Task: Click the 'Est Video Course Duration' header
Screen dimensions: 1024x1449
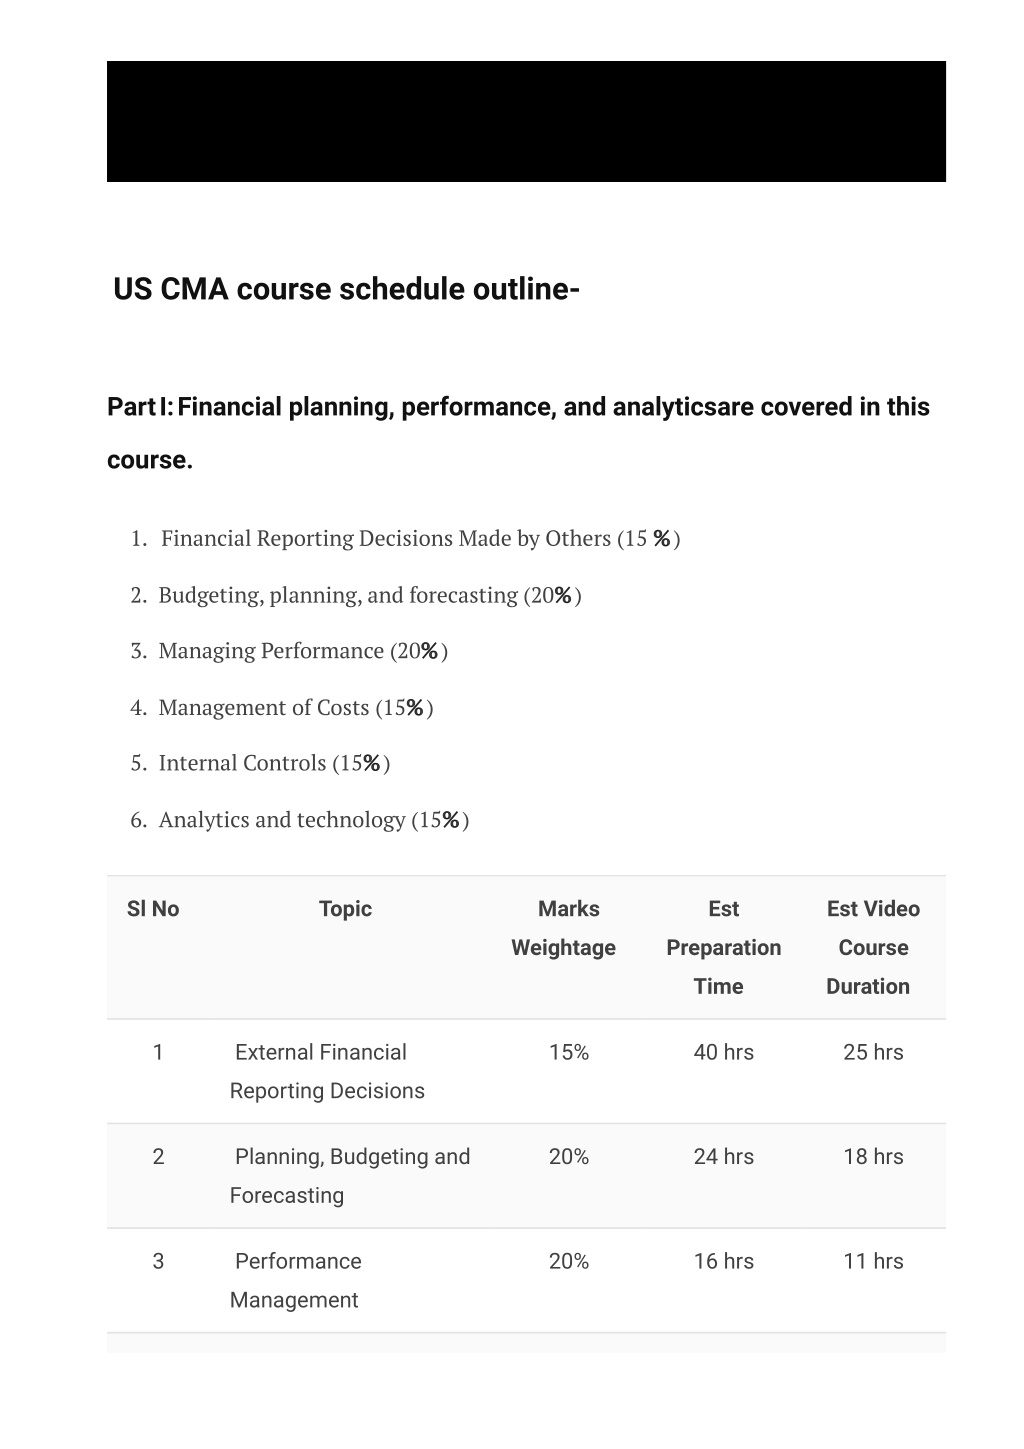Action: [873, 947]
